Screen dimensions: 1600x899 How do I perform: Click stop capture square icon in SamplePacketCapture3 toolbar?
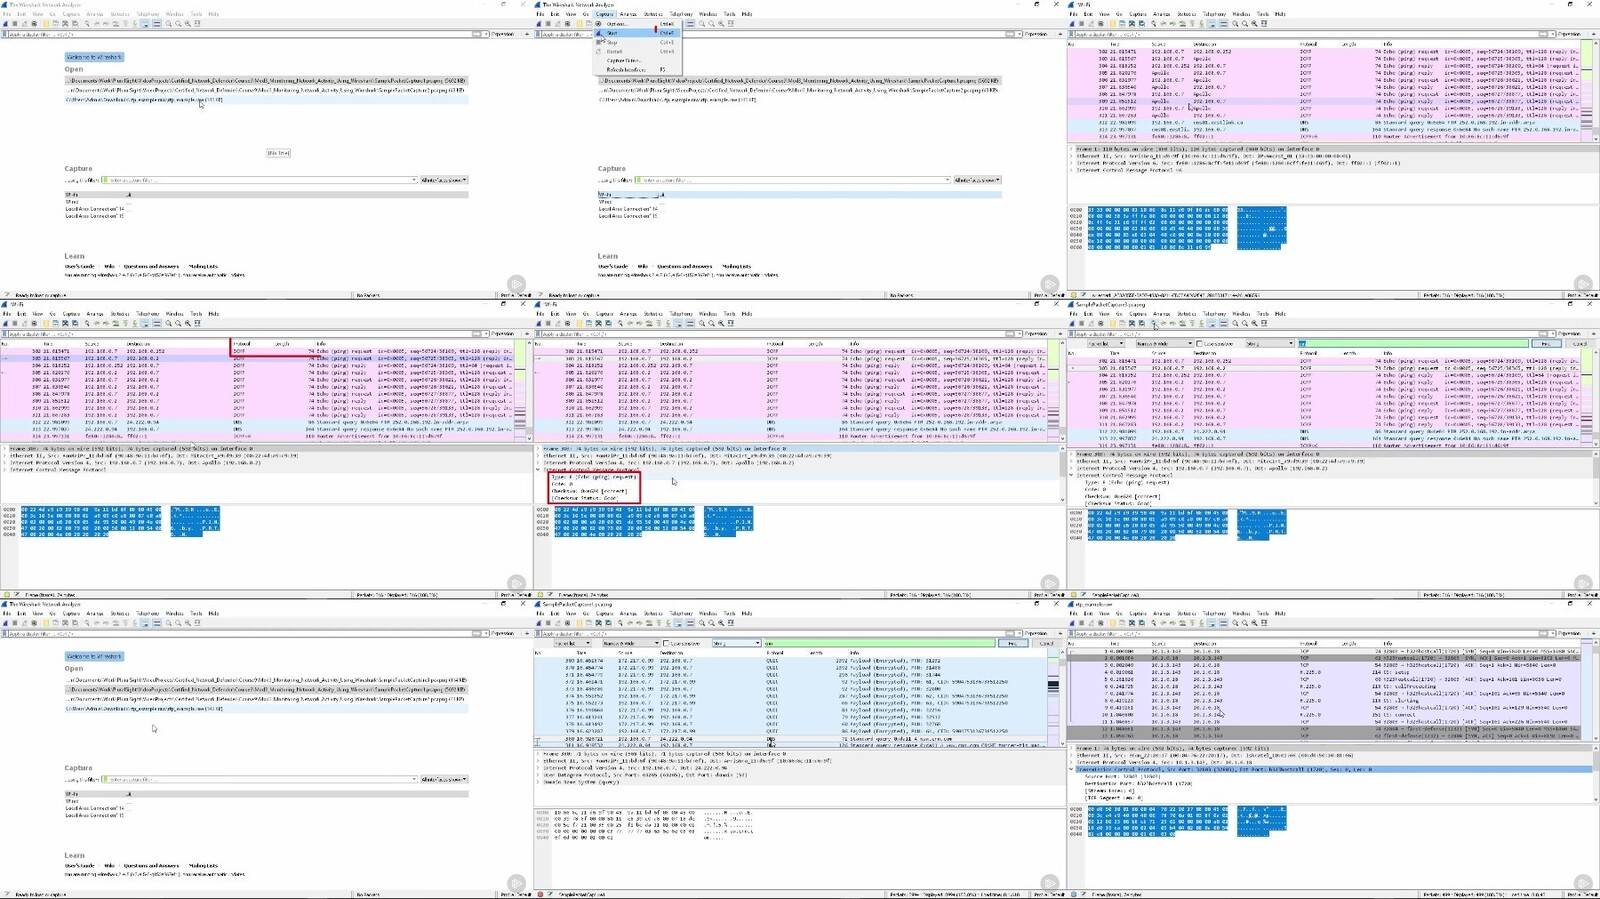[x=1080, y=324]
